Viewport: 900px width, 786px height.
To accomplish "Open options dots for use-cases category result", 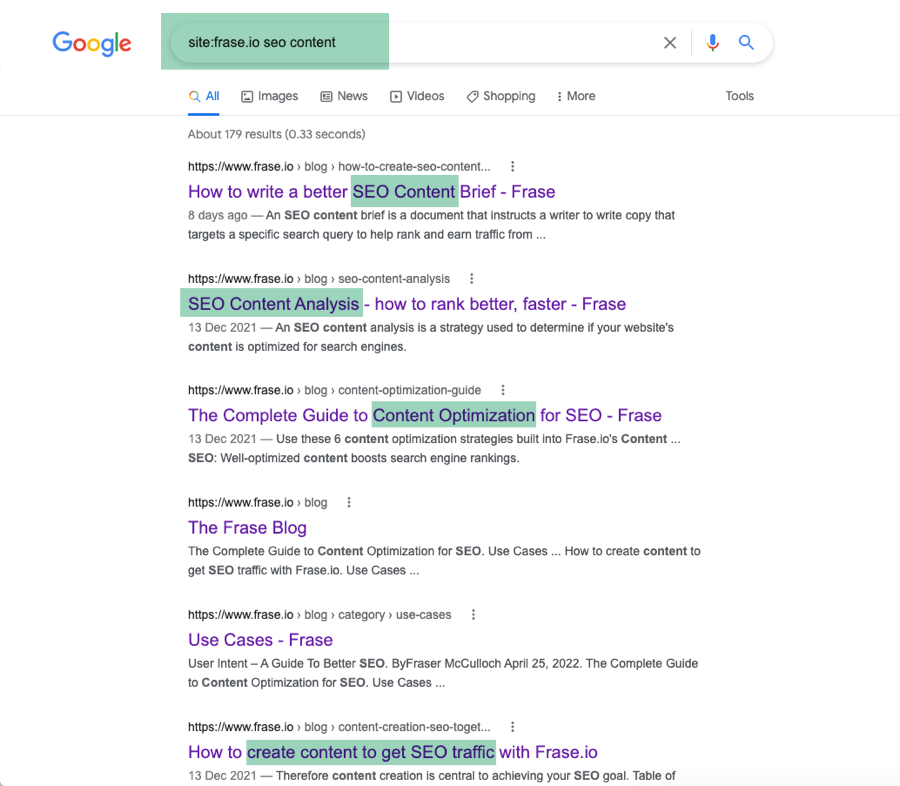I will click(474, 614).
